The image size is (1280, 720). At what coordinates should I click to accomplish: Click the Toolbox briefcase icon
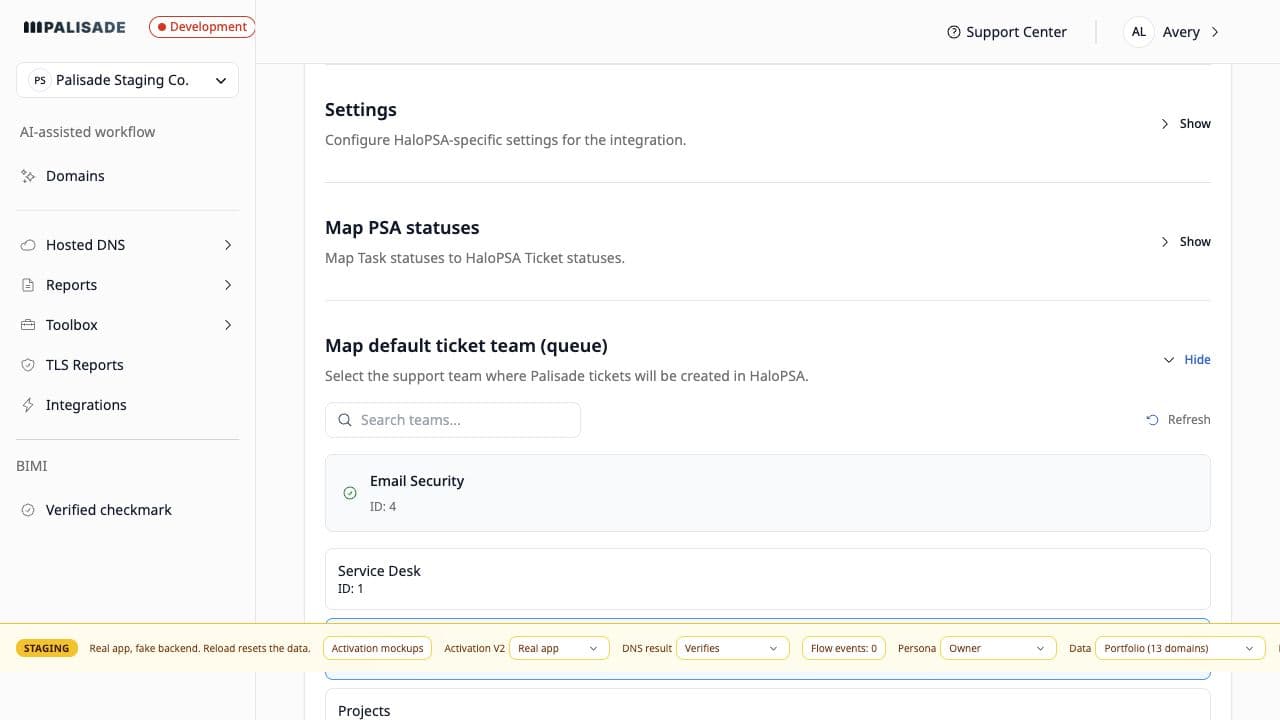point(28,325)
